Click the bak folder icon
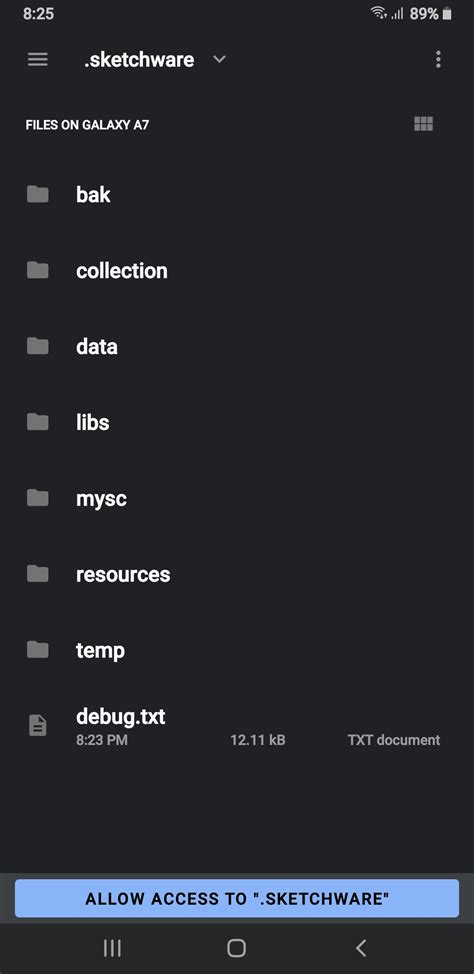The image size is (474, 974). [37, 194]
